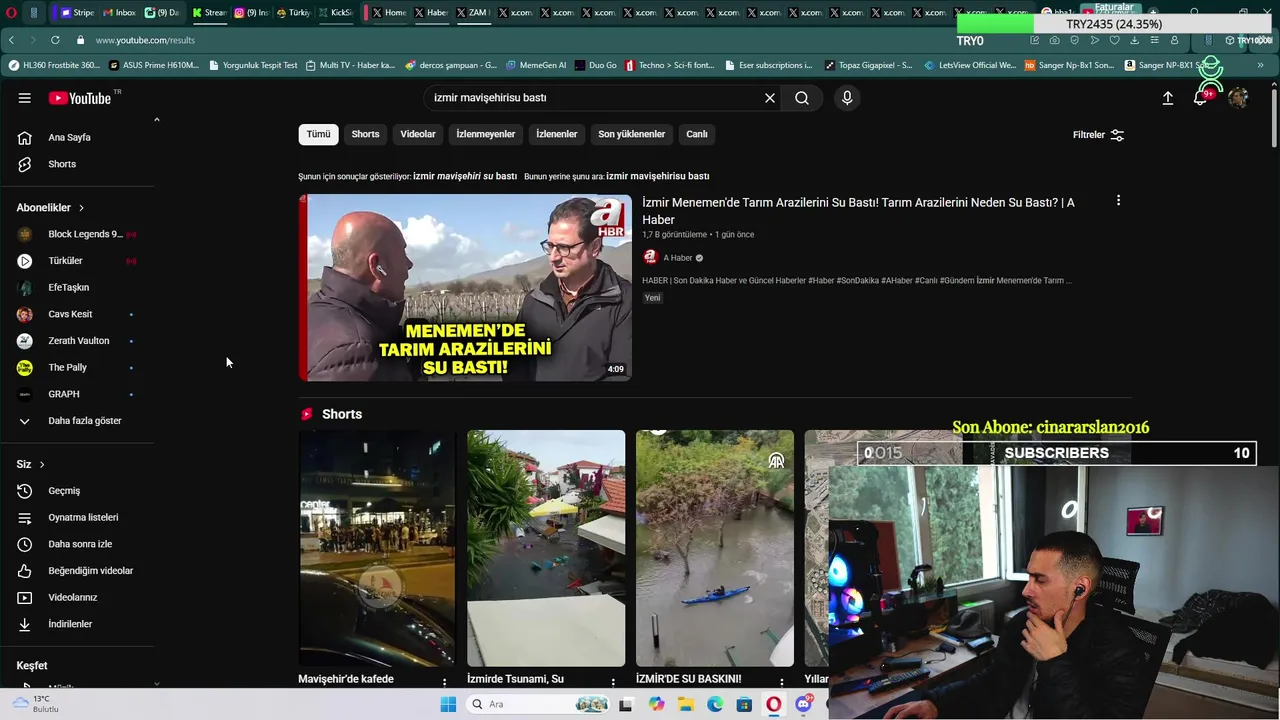Select the İzlenmeyenler filter chip
1280x720 pixels.
click(486, 134)
